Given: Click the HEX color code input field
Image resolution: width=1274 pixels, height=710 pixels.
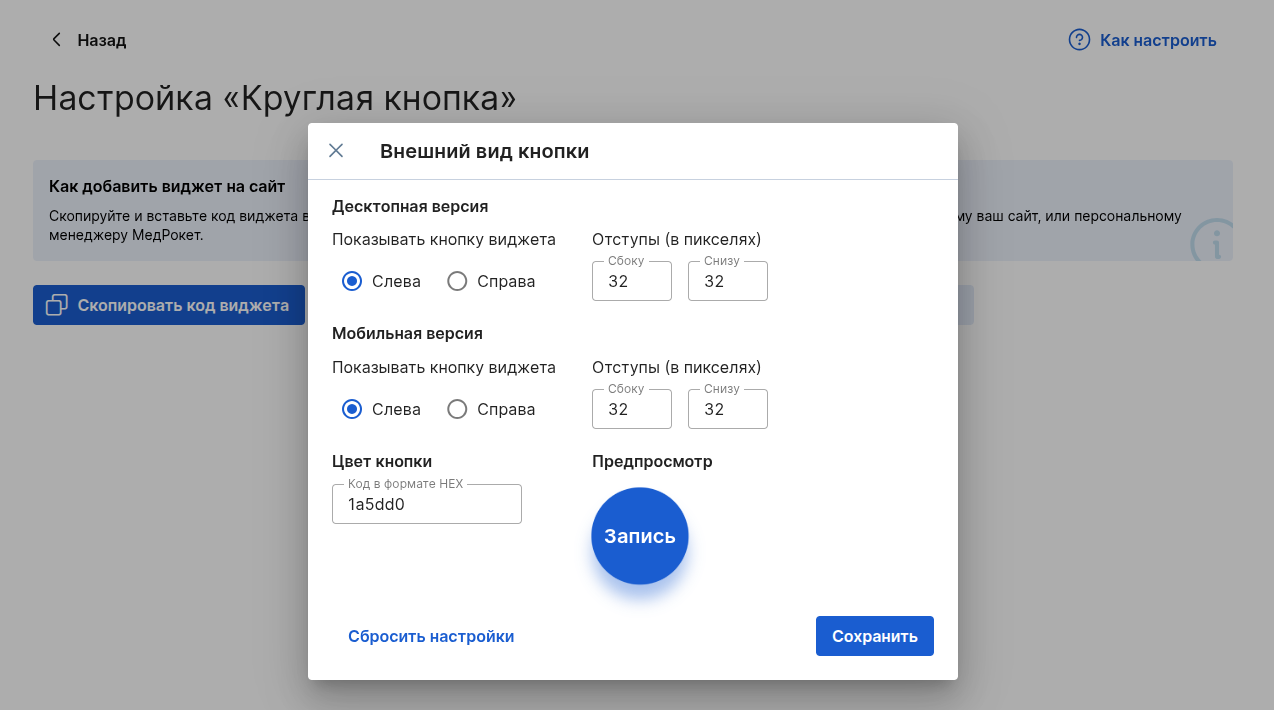Looking at the screenshot, I should pyautogui.click(x=427, y=504).
